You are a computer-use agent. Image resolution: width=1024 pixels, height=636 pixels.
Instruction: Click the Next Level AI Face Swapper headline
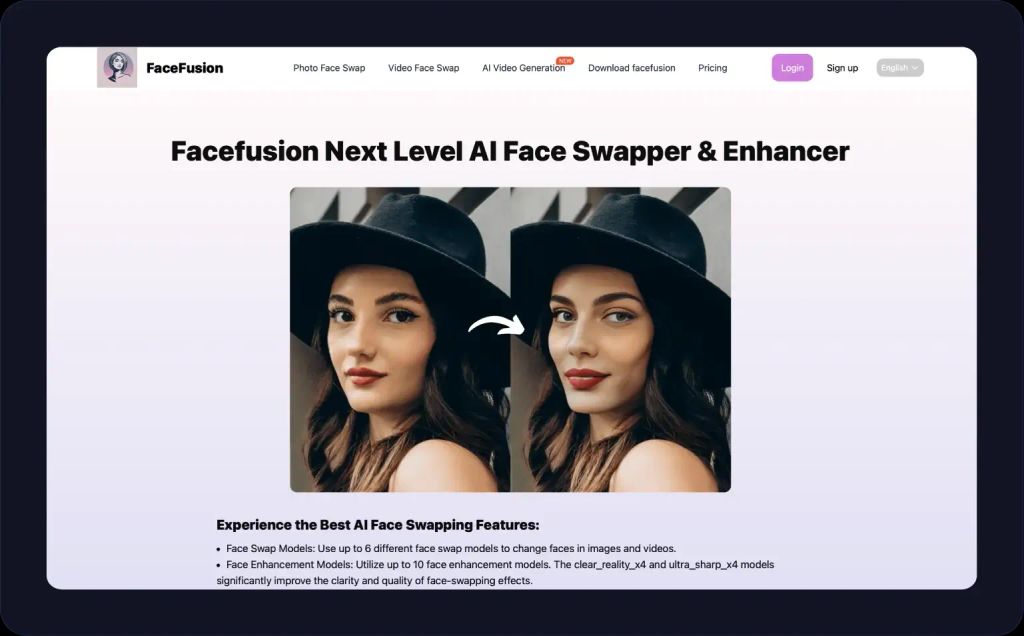510,151
